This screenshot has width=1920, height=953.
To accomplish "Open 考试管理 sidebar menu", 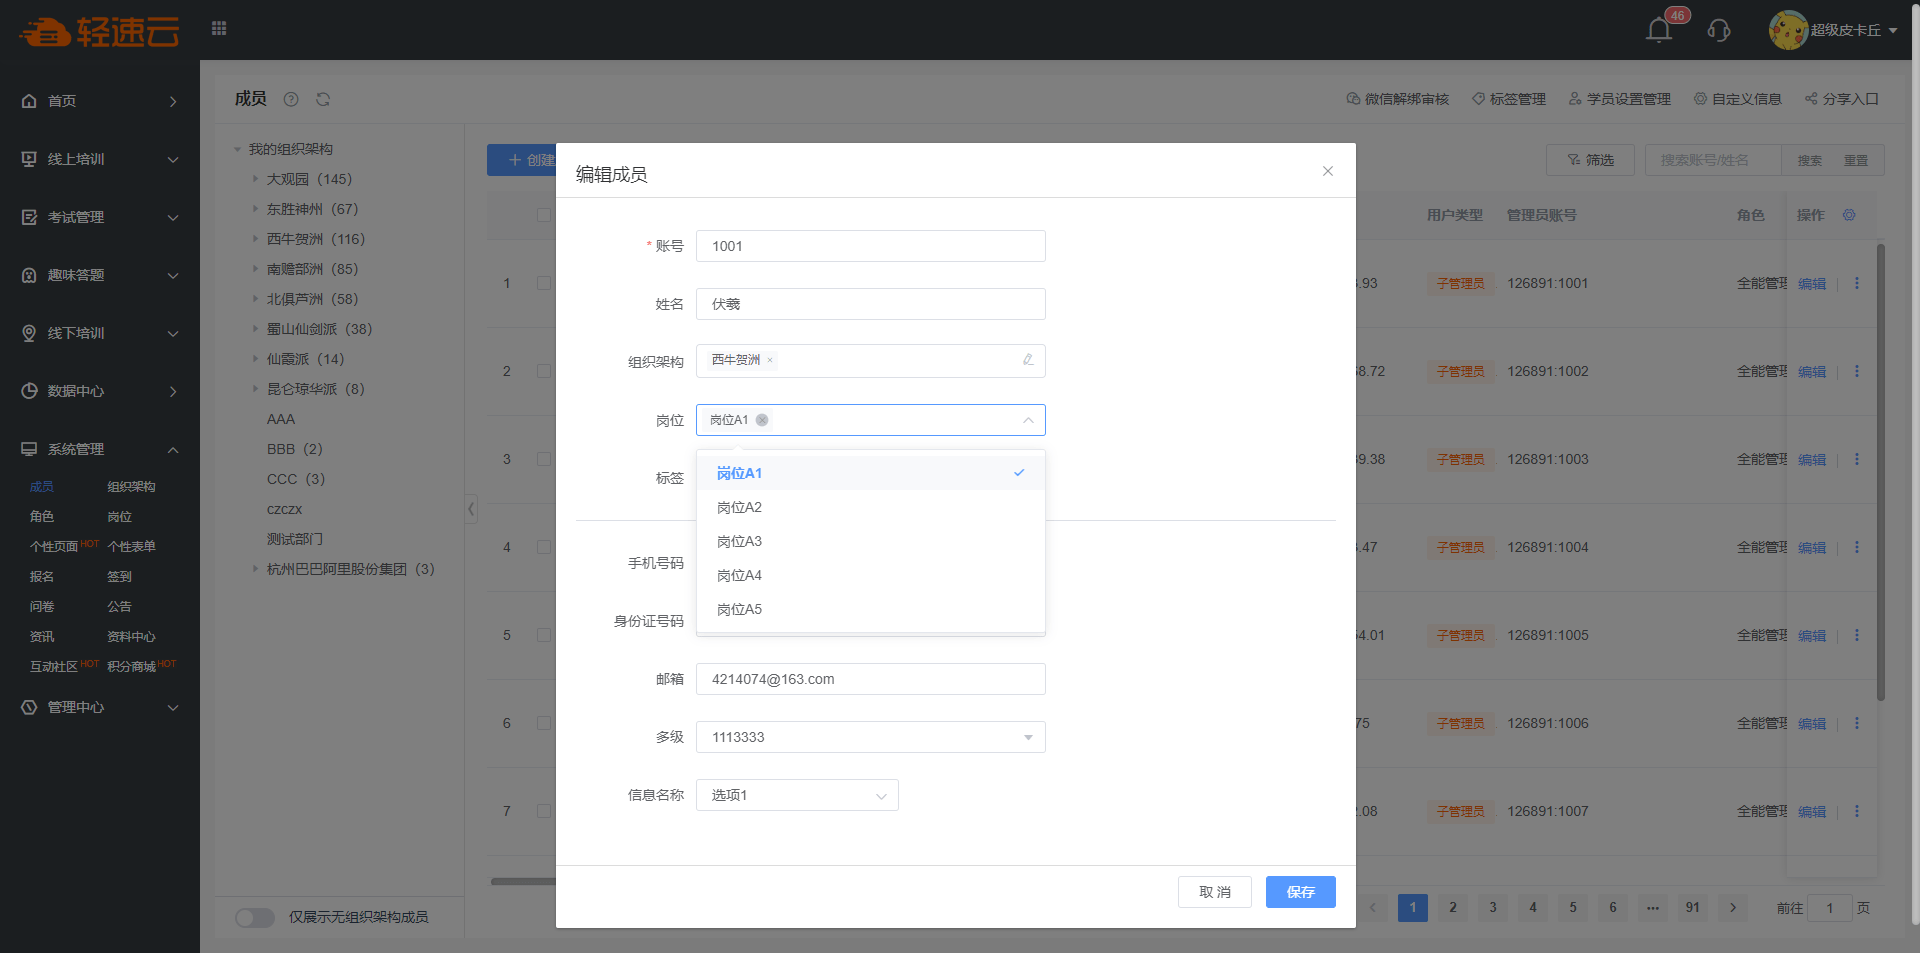I will tap(100, 217).
